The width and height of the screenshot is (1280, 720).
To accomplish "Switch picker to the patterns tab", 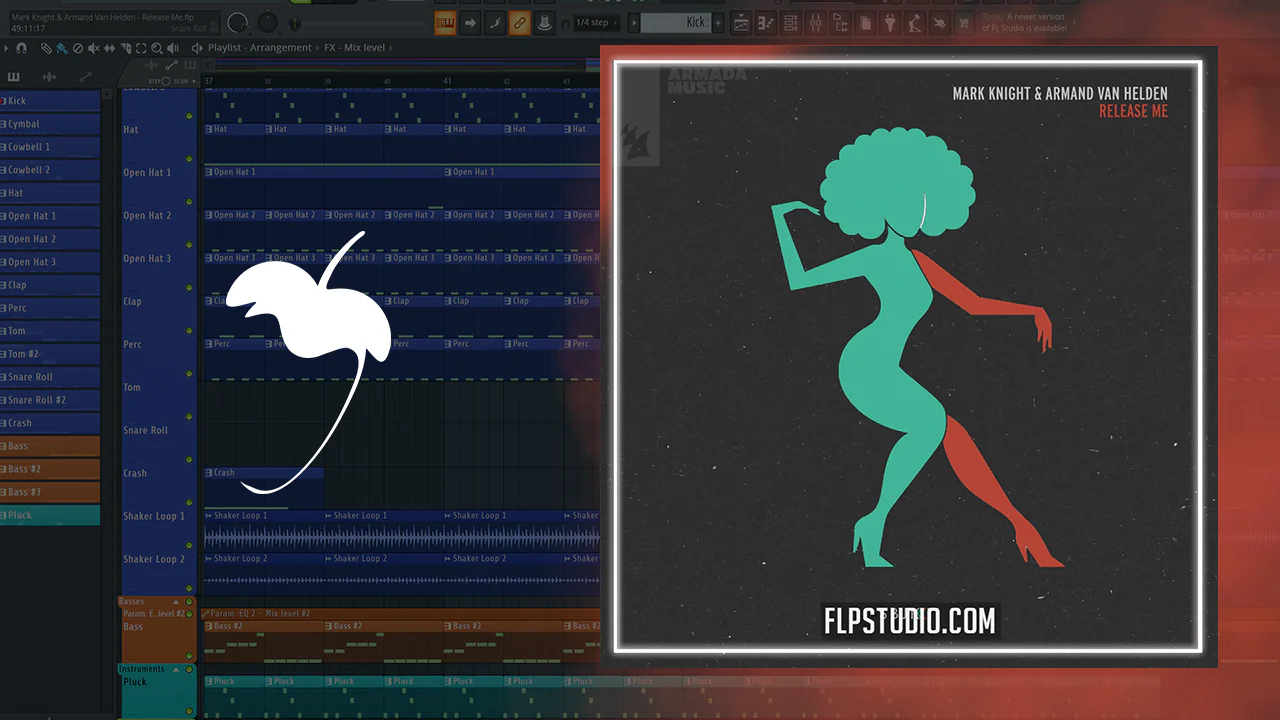I will [14, 77].
